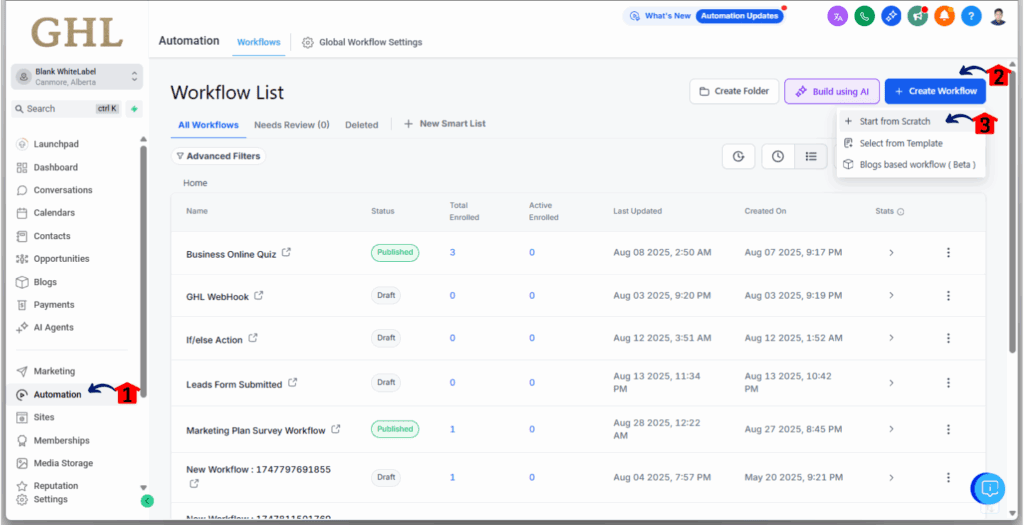
Task: Click the green phone dialer icon
Action: click(x=864, y=16)
